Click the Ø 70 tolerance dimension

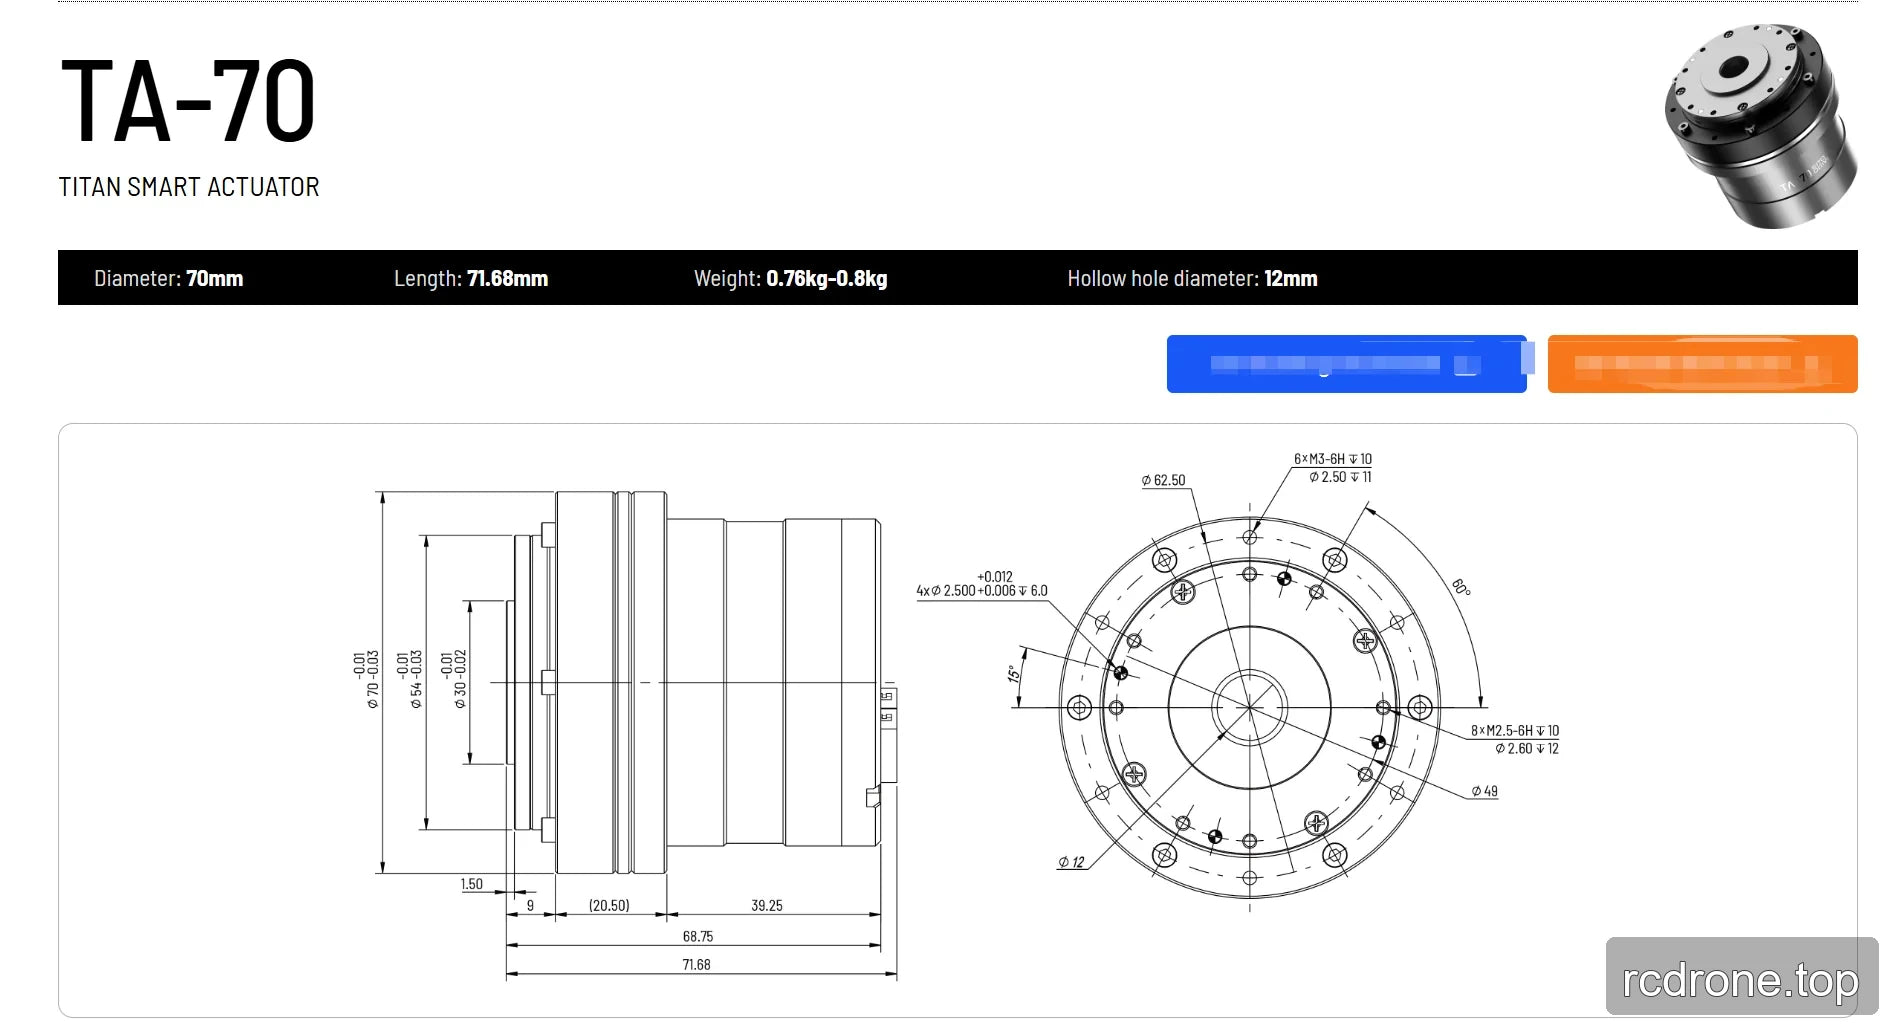(366, 680)
